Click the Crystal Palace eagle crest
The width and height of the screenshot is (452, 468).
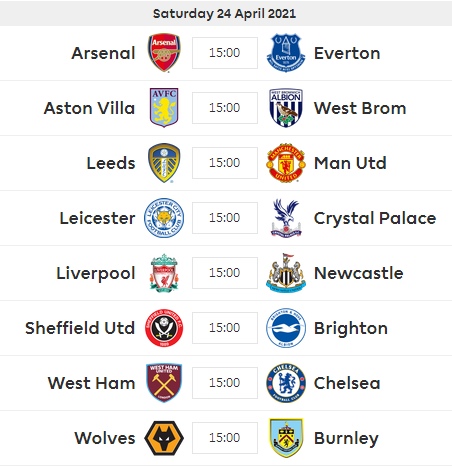click(x=286, y=218)
